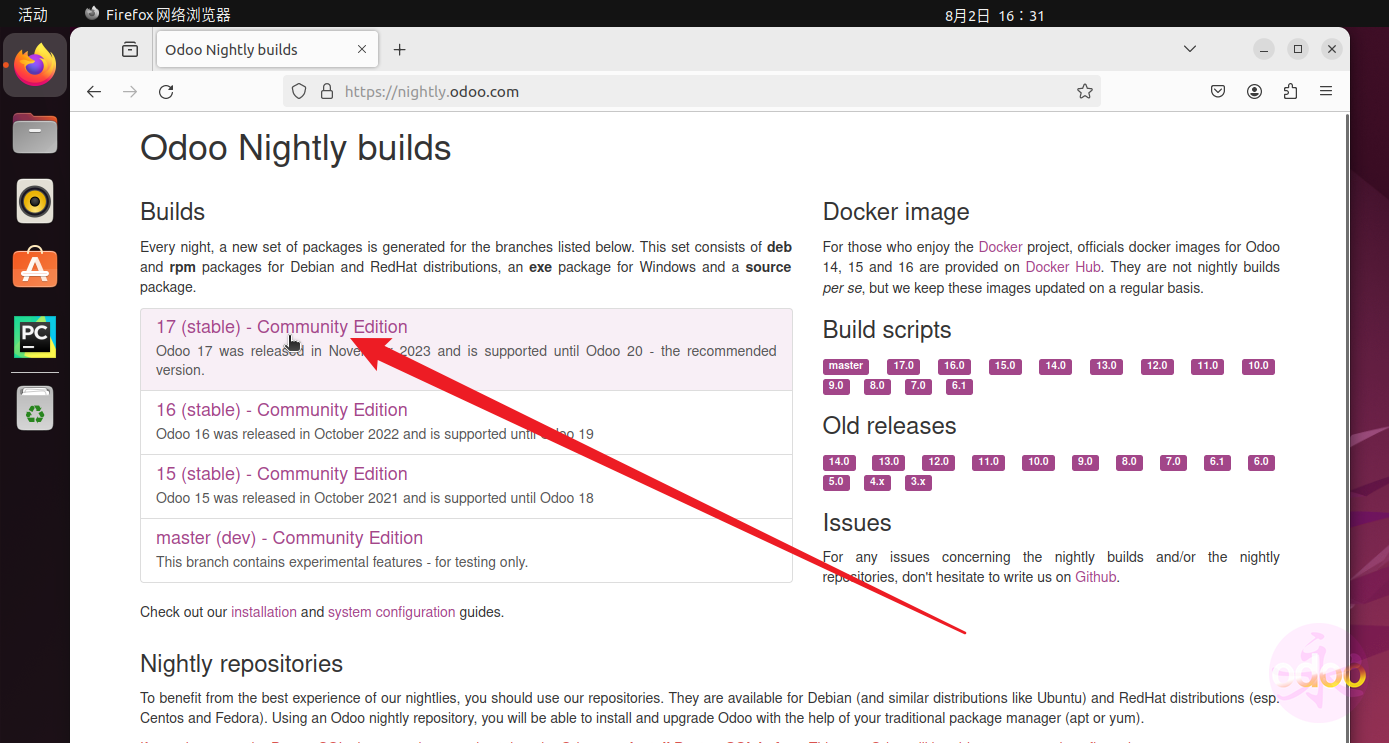Open Ubuntu Software in the dock
Viewport: 1389px width, 743px height.
[x=35, y=268]
